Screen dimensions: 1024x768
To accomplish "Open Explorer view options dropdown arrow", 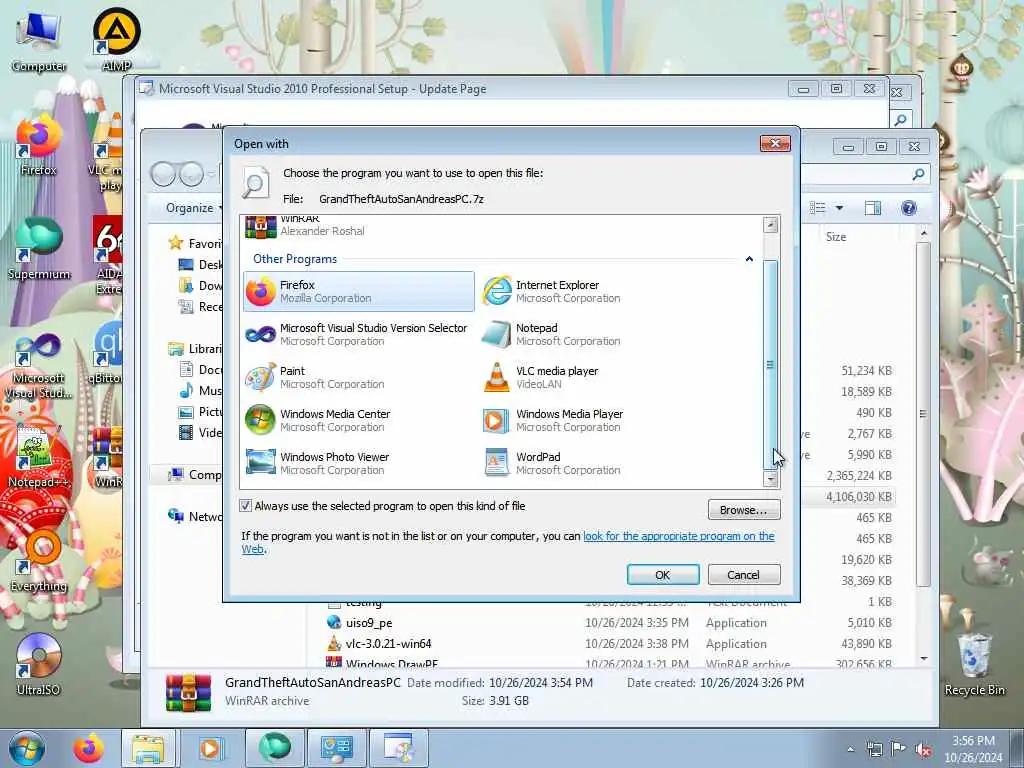I will (840, 208).
